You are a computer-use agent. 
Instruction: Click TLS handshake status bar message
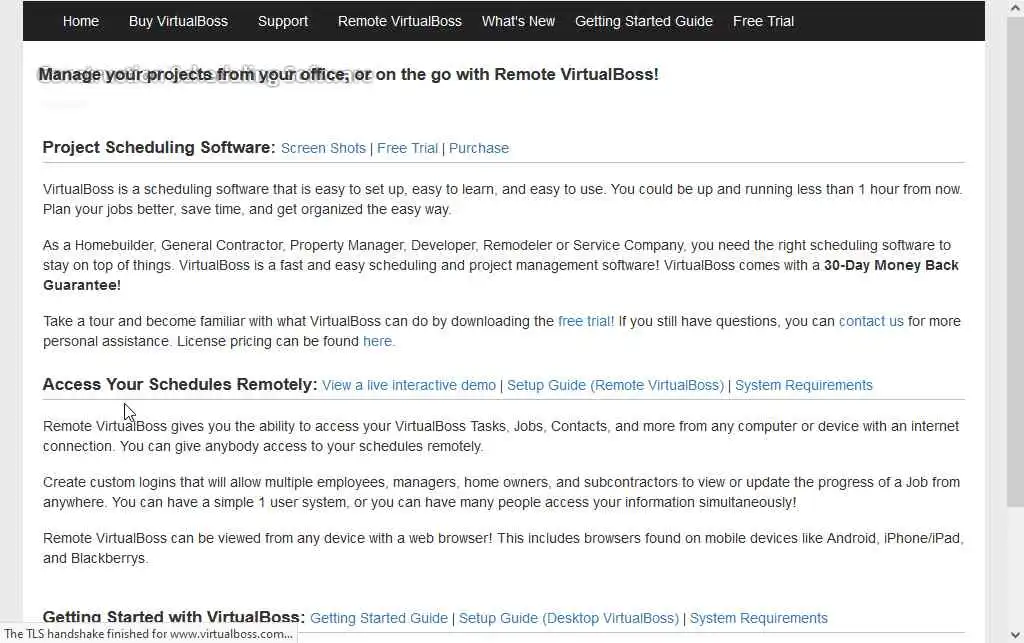point(148,634)
